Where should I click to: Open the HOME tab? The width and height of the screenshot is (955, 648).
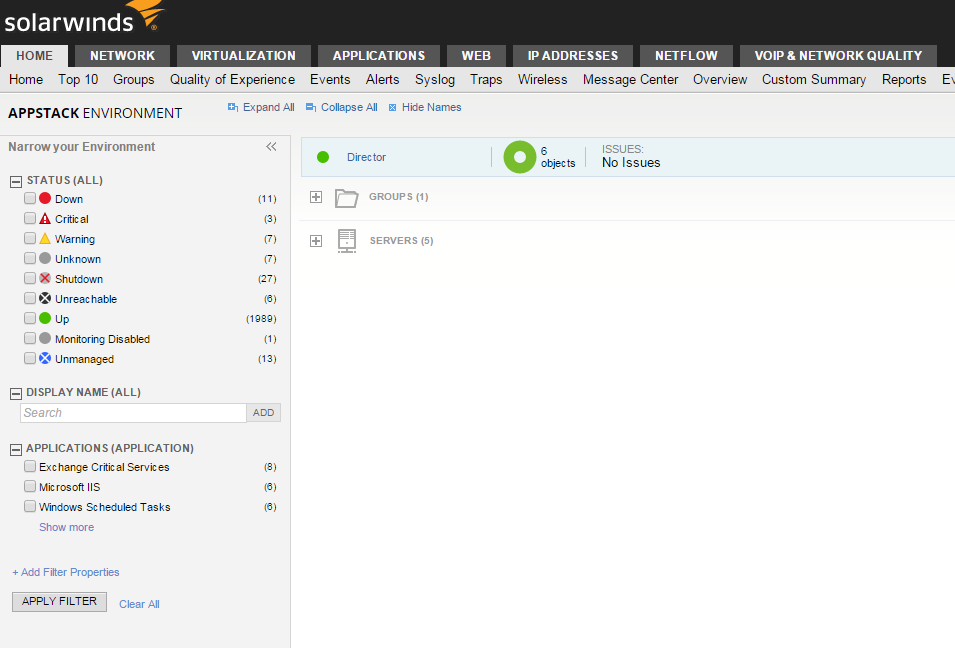(x=35, y=55)
